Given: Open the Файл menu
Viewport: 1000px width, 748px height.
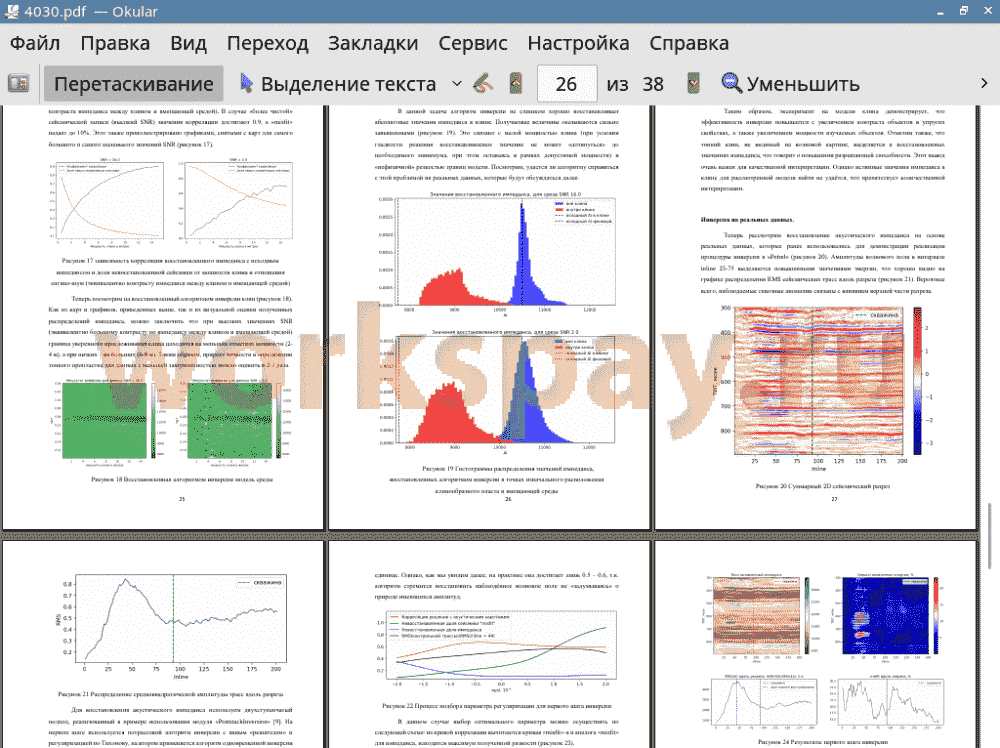Looking at the screenshot, I should tap(35, 43).
